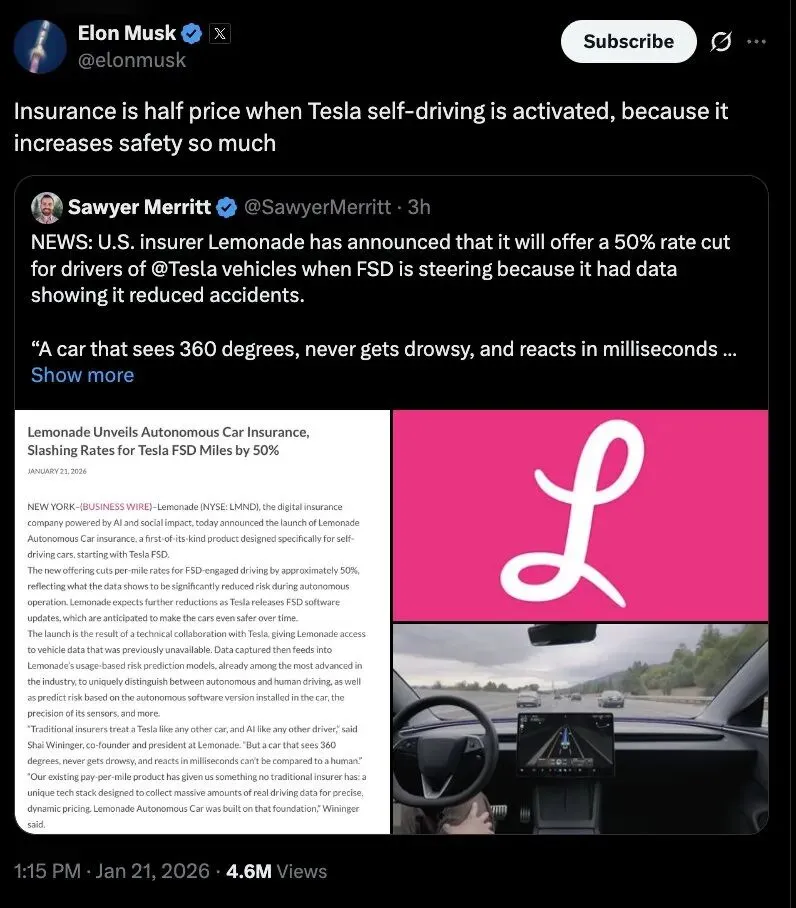
Task: Subscribe to Elon Musk
Action: coord(628,42)
